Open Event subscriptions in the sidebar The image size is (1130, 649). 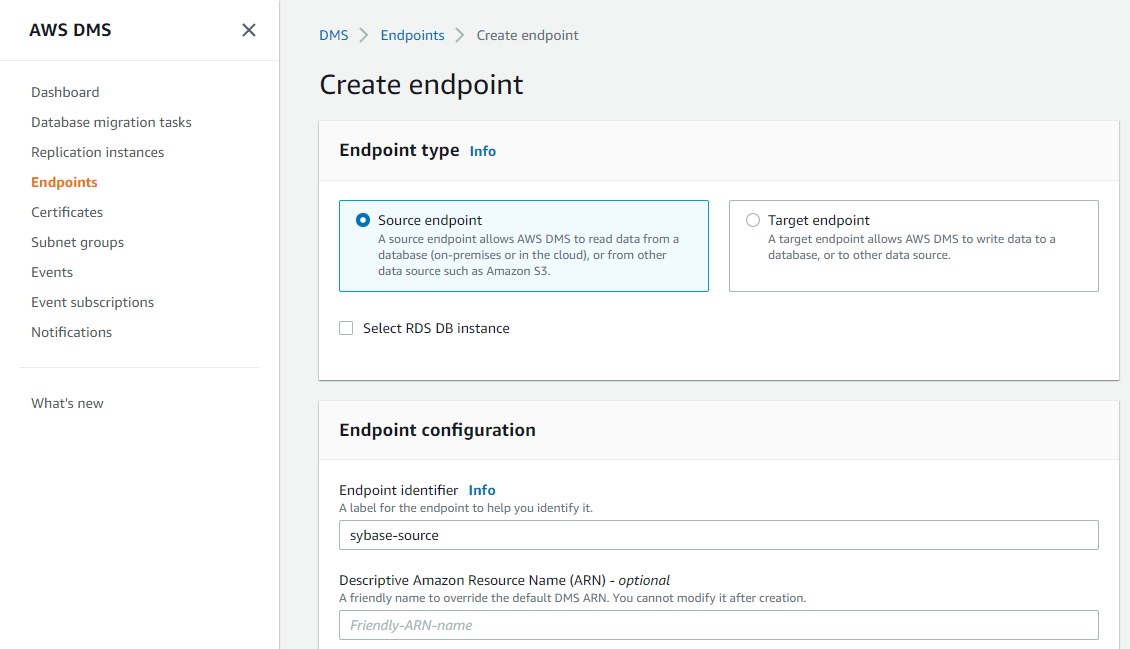click(92, 302)
